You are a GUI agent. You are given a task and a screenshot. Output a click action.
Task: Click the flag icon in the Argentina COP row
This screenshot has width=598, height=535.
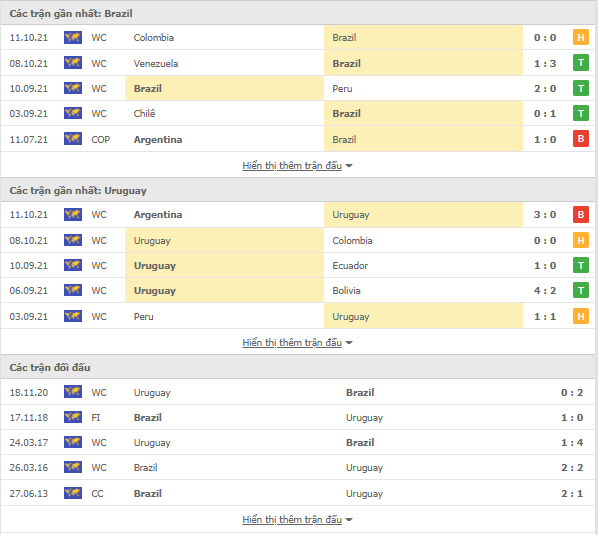point(73,139)
